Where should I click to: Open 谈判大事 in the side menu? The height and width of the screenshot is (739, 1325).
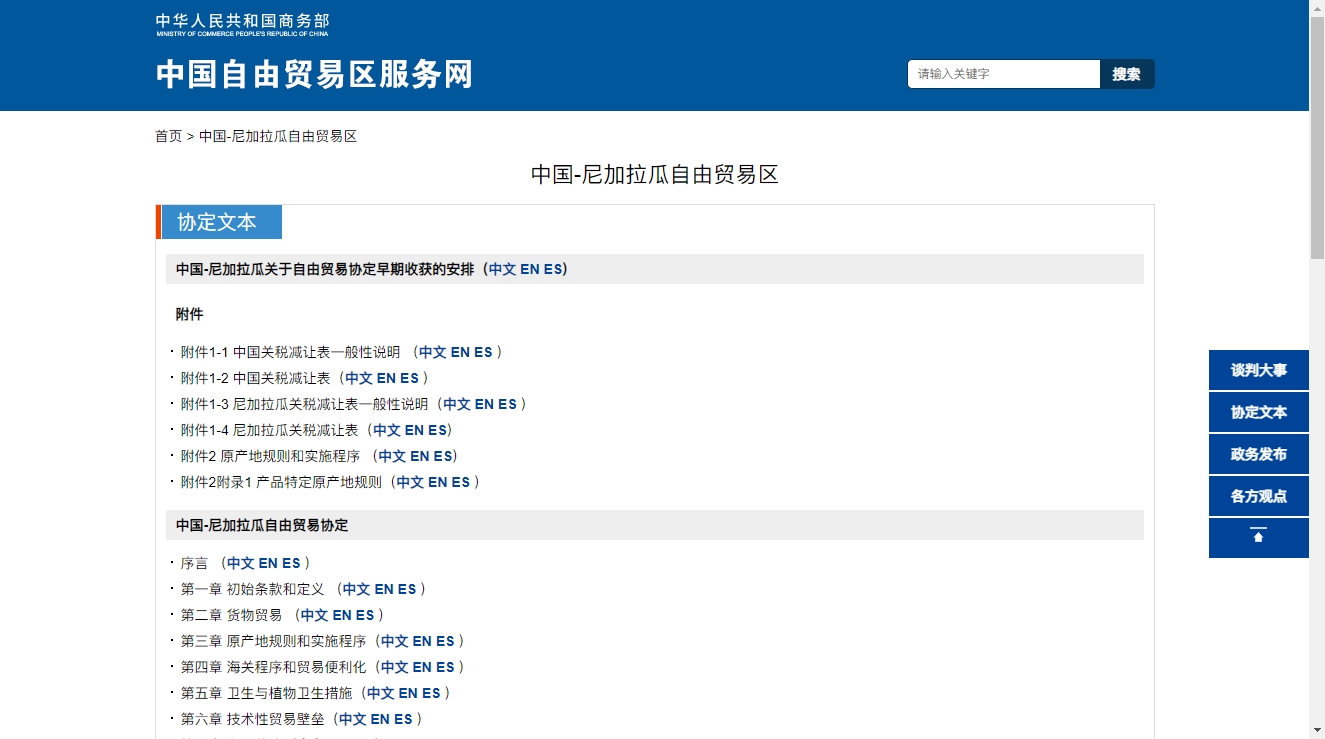click(1258, 370)
